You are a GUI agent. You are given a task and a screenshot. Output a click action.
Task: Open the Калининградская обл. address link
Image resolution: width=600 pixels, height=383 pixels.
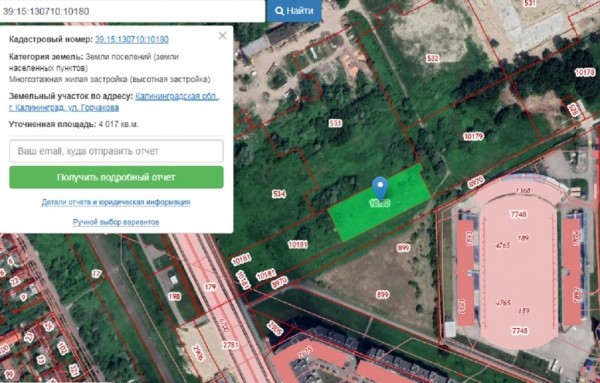(x=177, y=96)
